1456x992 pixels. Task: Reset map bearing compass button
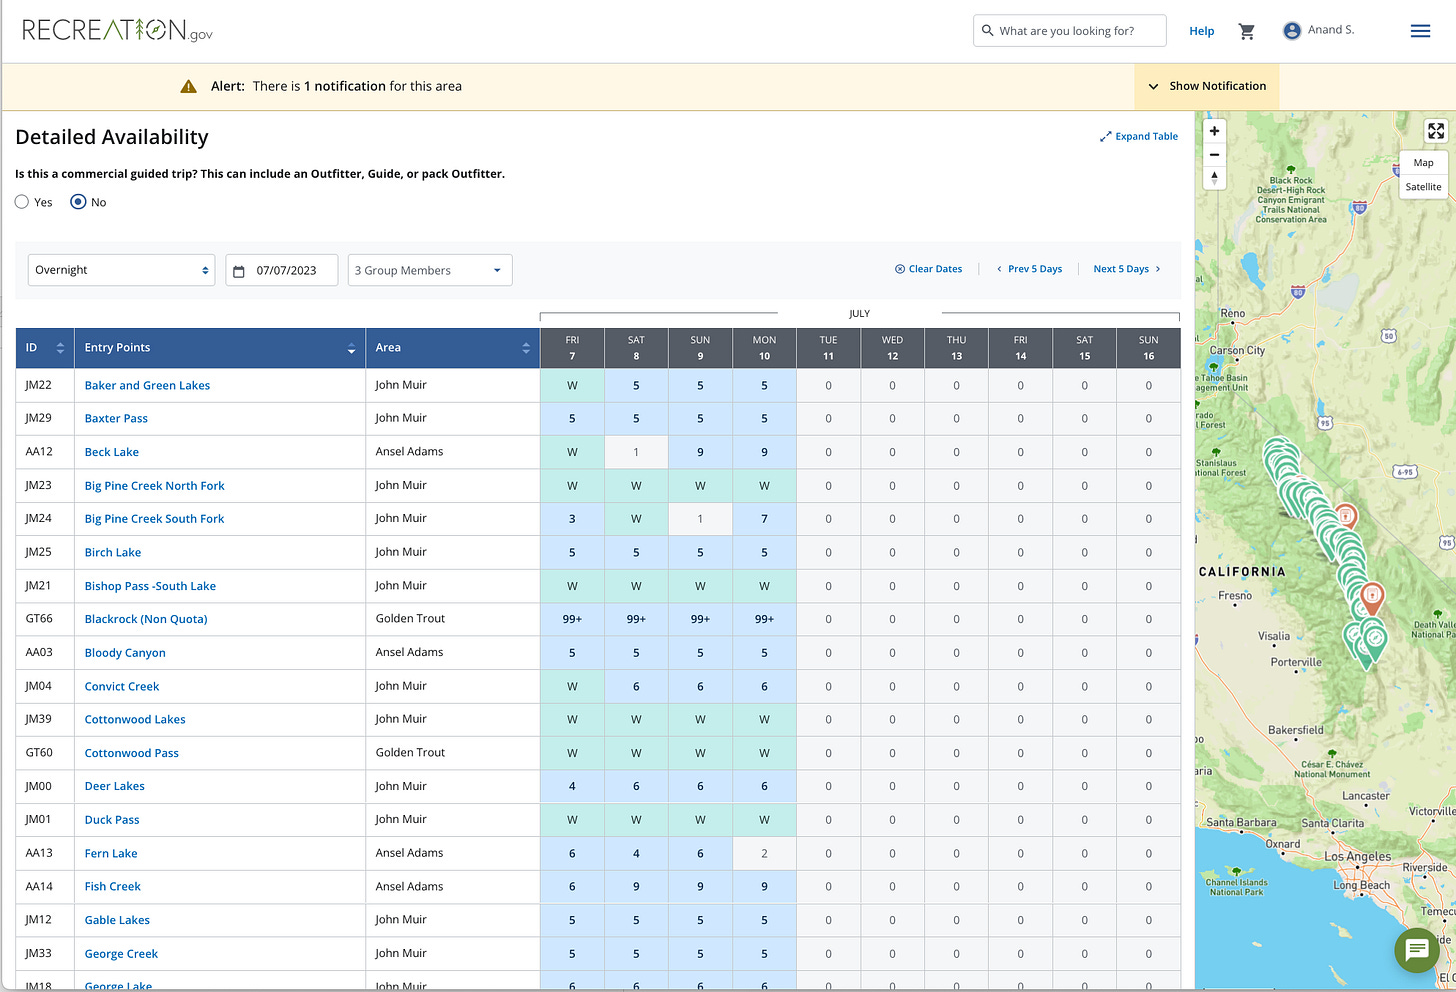pyautogui.click(x=1214, y=178)
